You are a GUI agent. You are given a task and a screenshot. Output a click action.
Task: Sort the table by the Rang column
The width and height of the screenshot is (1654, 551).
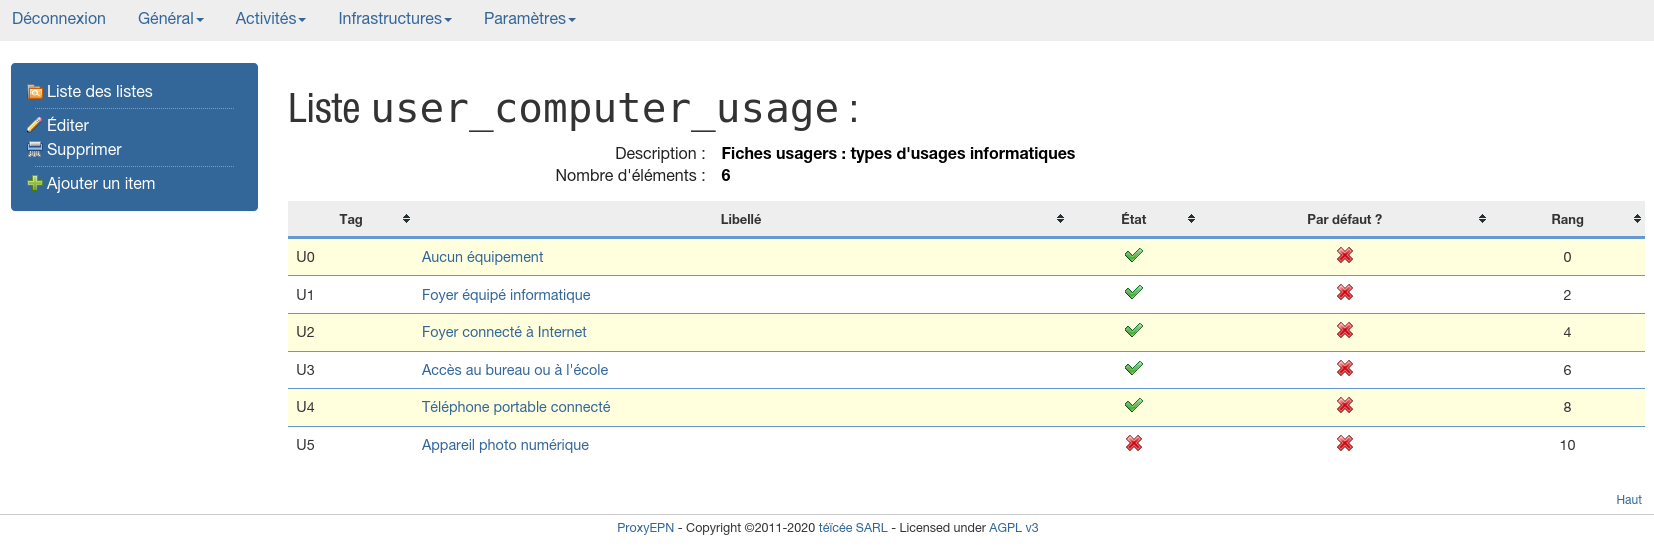coord(1567,220)
